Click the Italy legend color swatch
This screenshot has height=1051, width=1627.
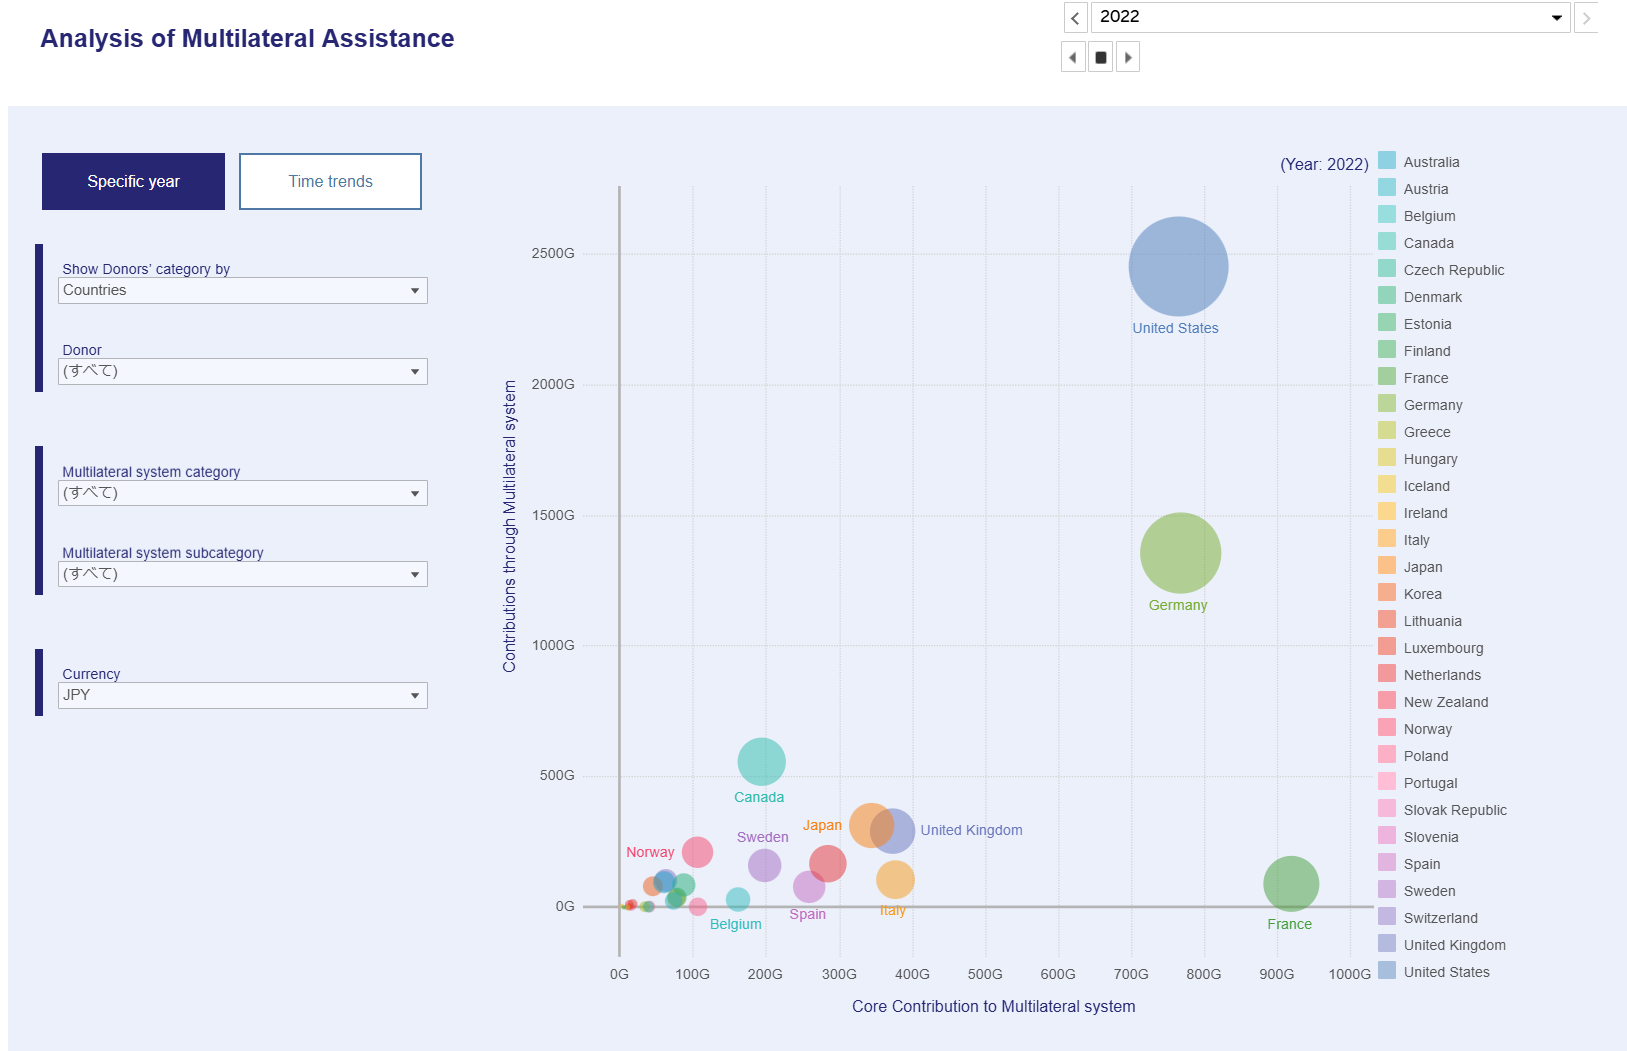pyautogui.click(x=1387, y=538)
